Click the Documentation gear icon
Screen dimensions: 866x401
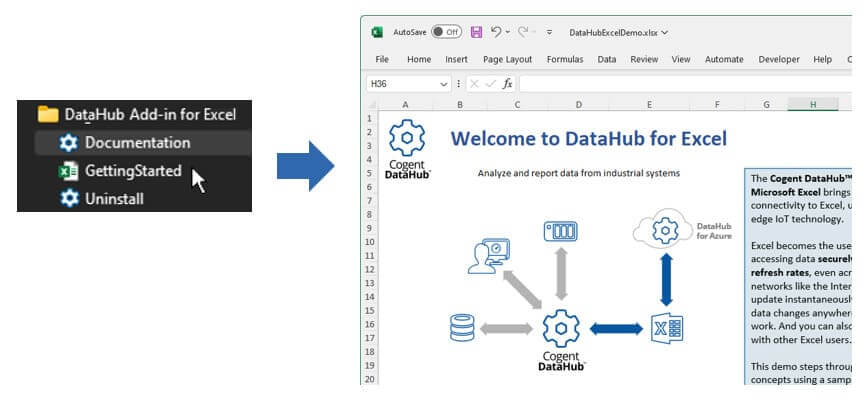68,143
